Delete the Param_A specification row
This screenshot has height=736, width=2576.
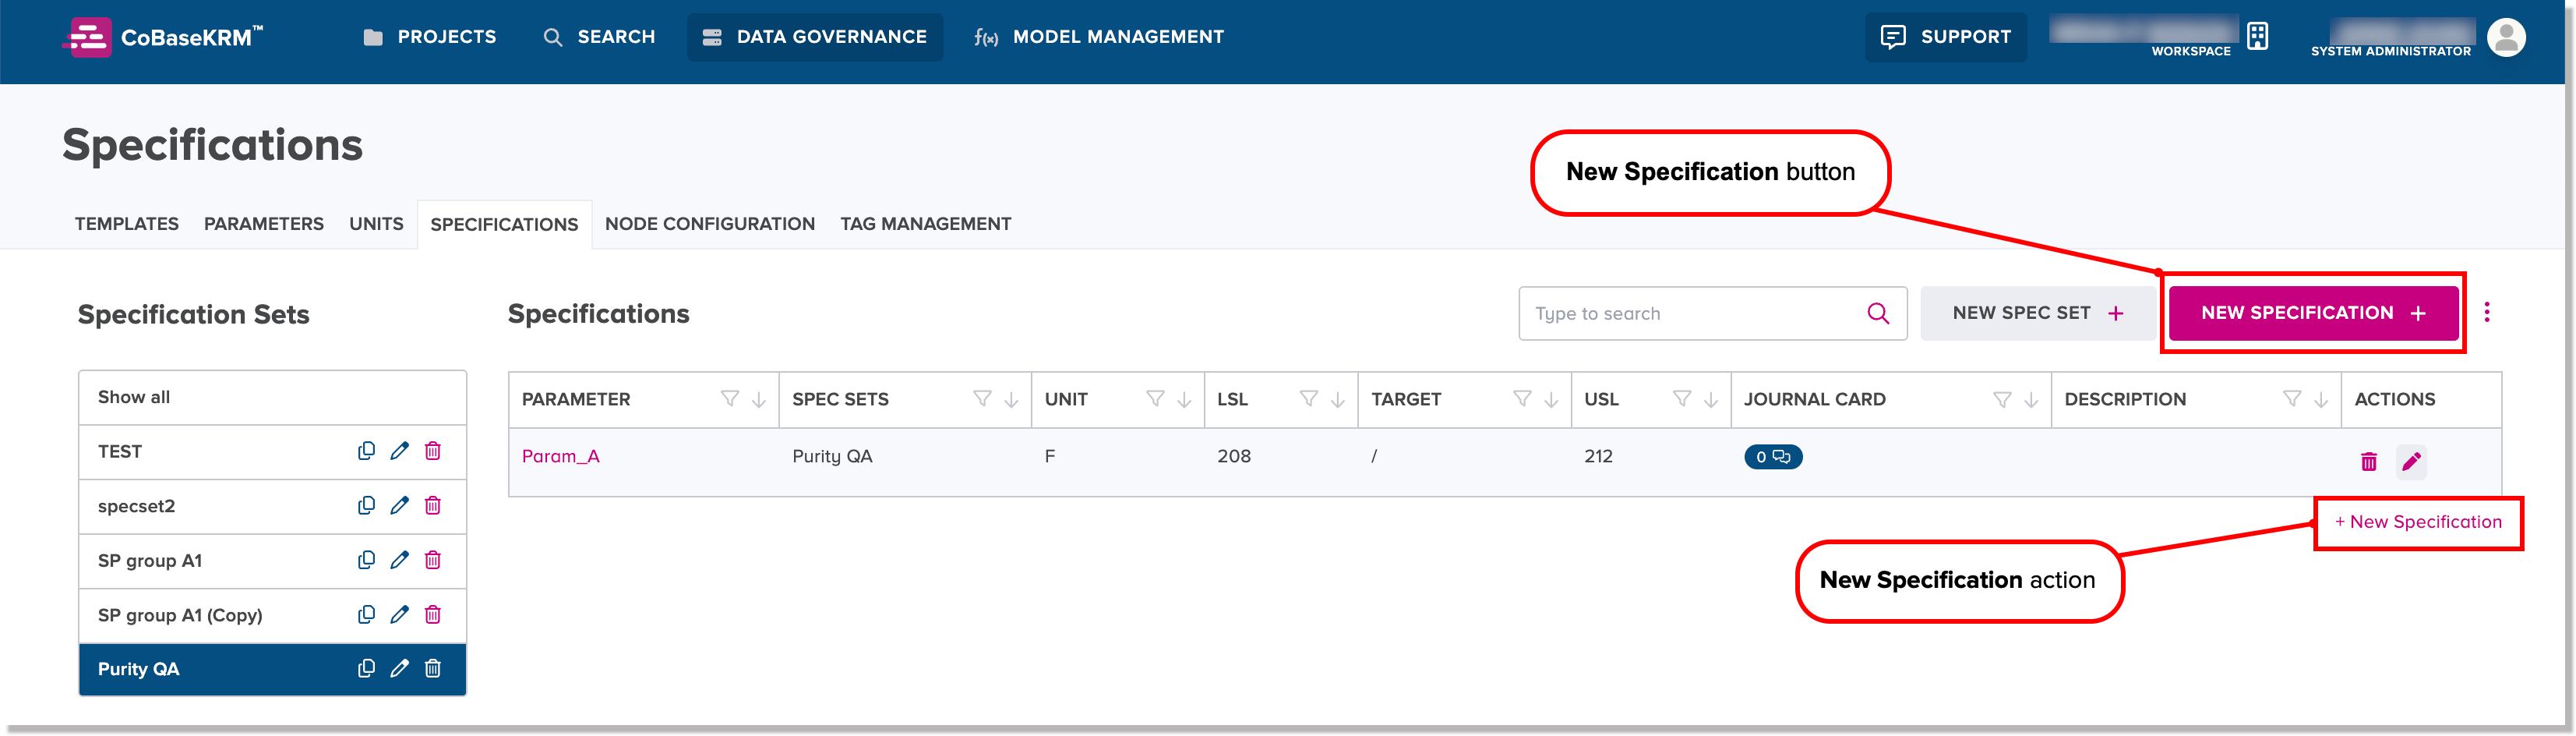(x=2369, y=461)
